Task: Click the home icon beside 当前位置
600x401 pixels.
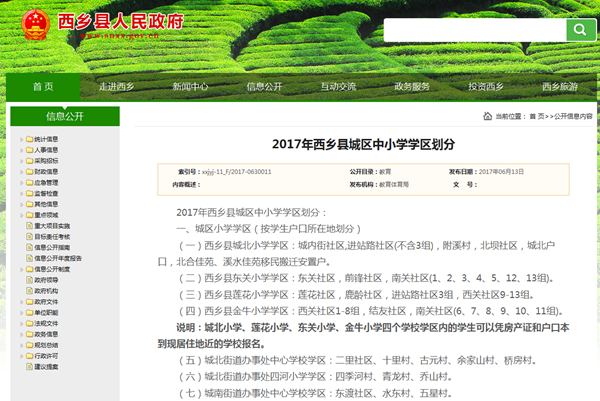Action: point(489,117)
